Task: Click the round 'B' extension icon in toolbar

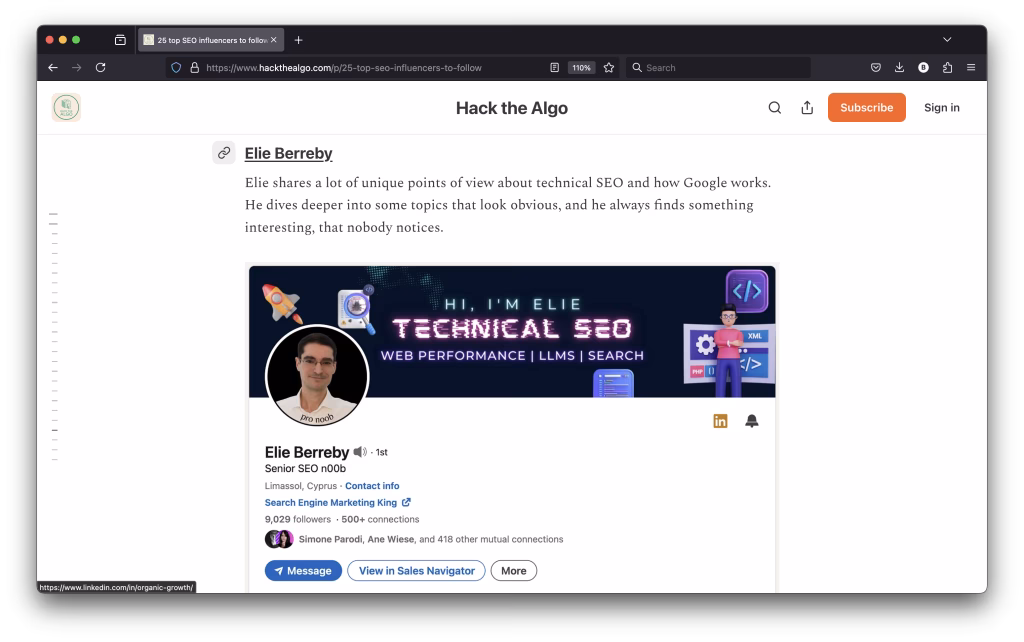Action: 923,67
